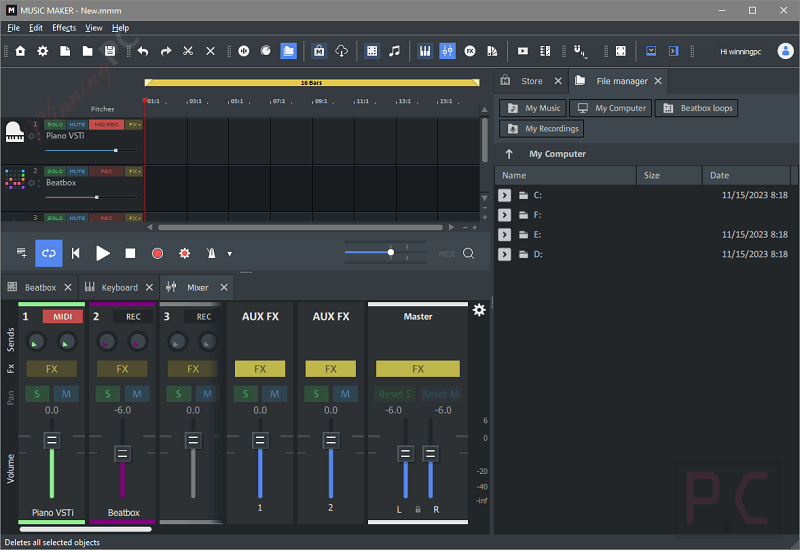
Task: Toggle the File manager toolbar icon
Action: (288, 51)
